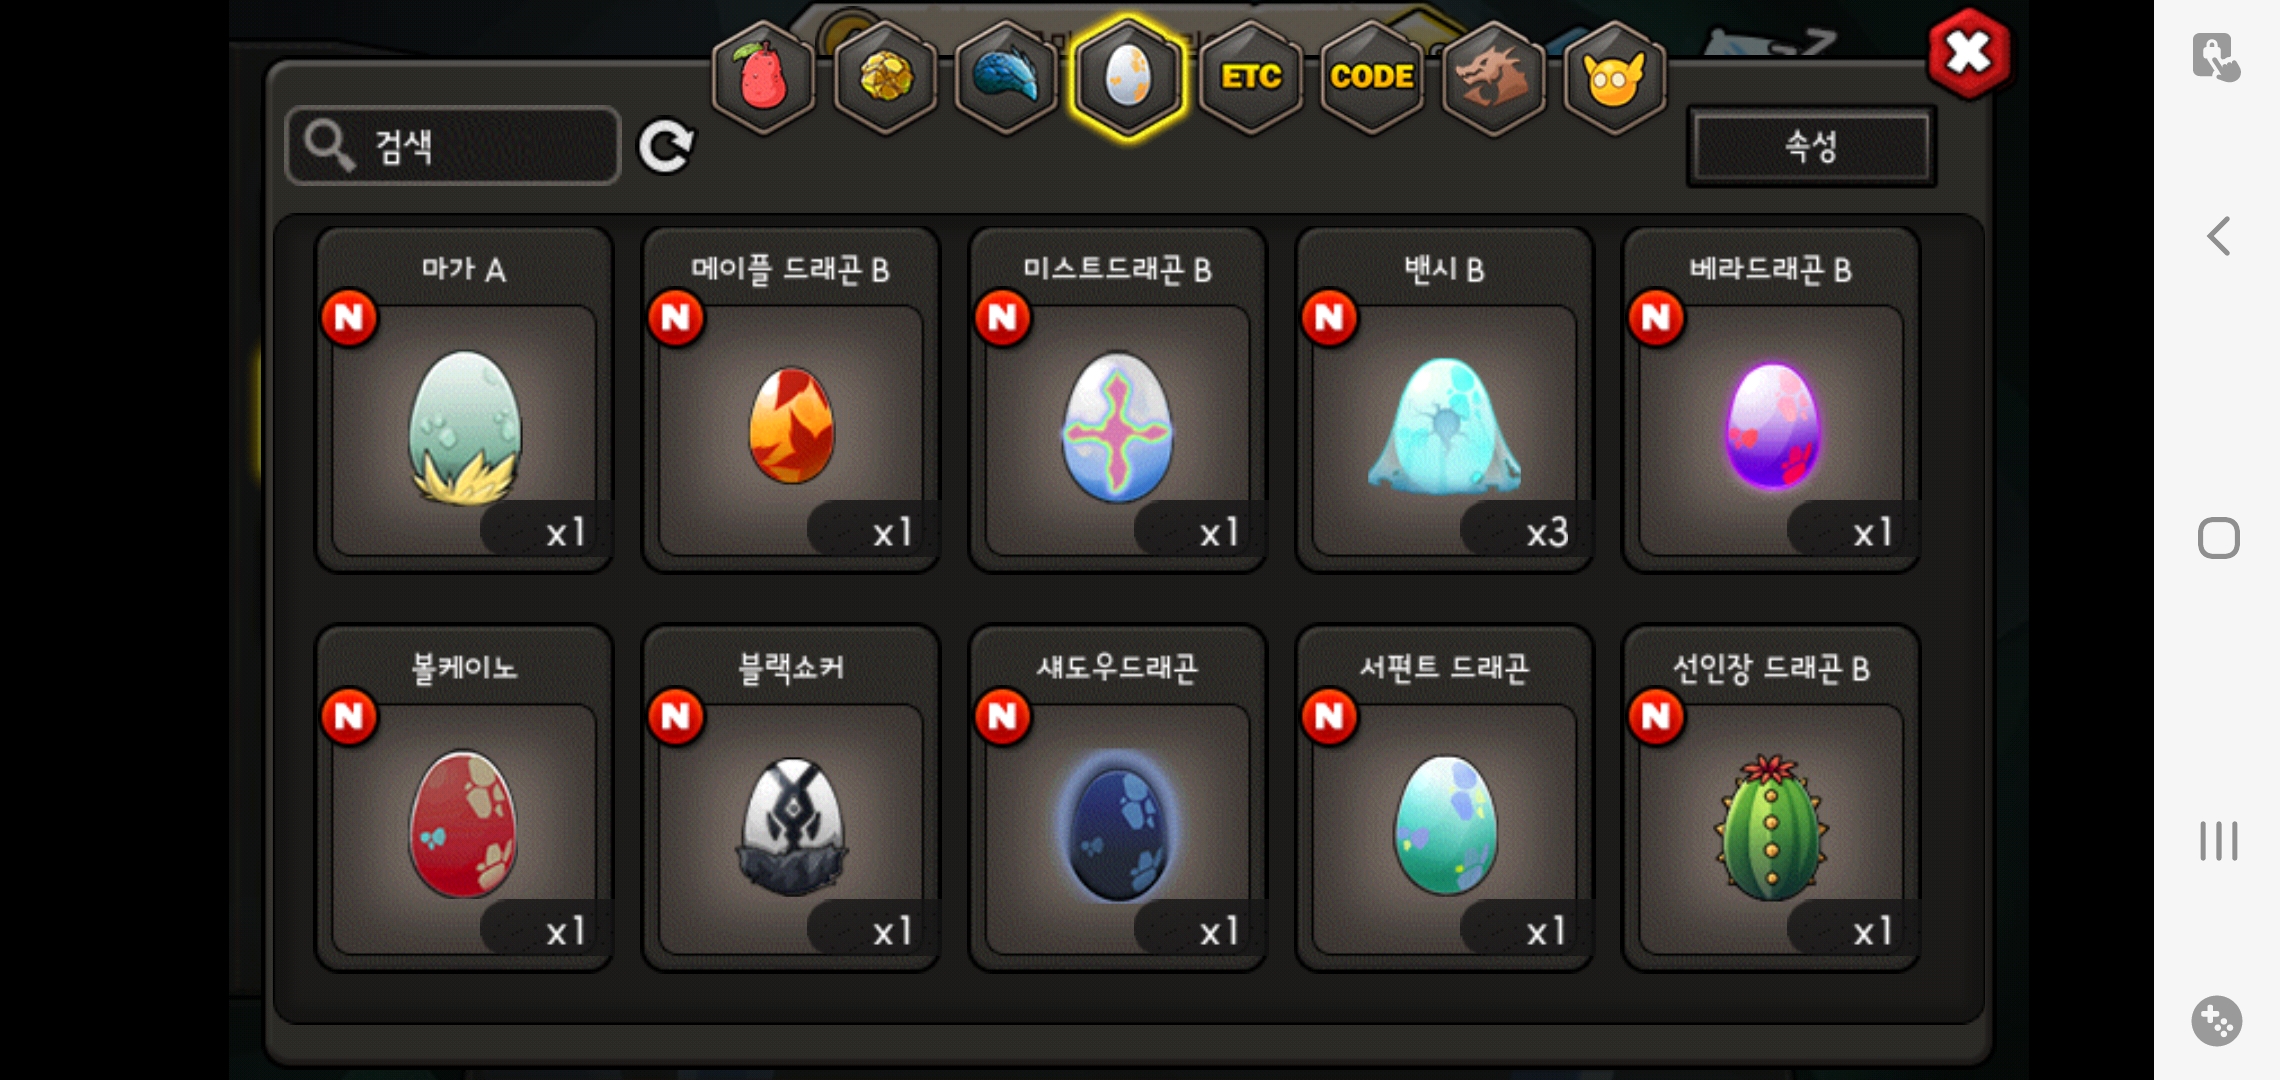The image size is (2280, 1080).
Task: Pick the 미스트드래곤 B egg item
Action: [x=1118, y=400]
